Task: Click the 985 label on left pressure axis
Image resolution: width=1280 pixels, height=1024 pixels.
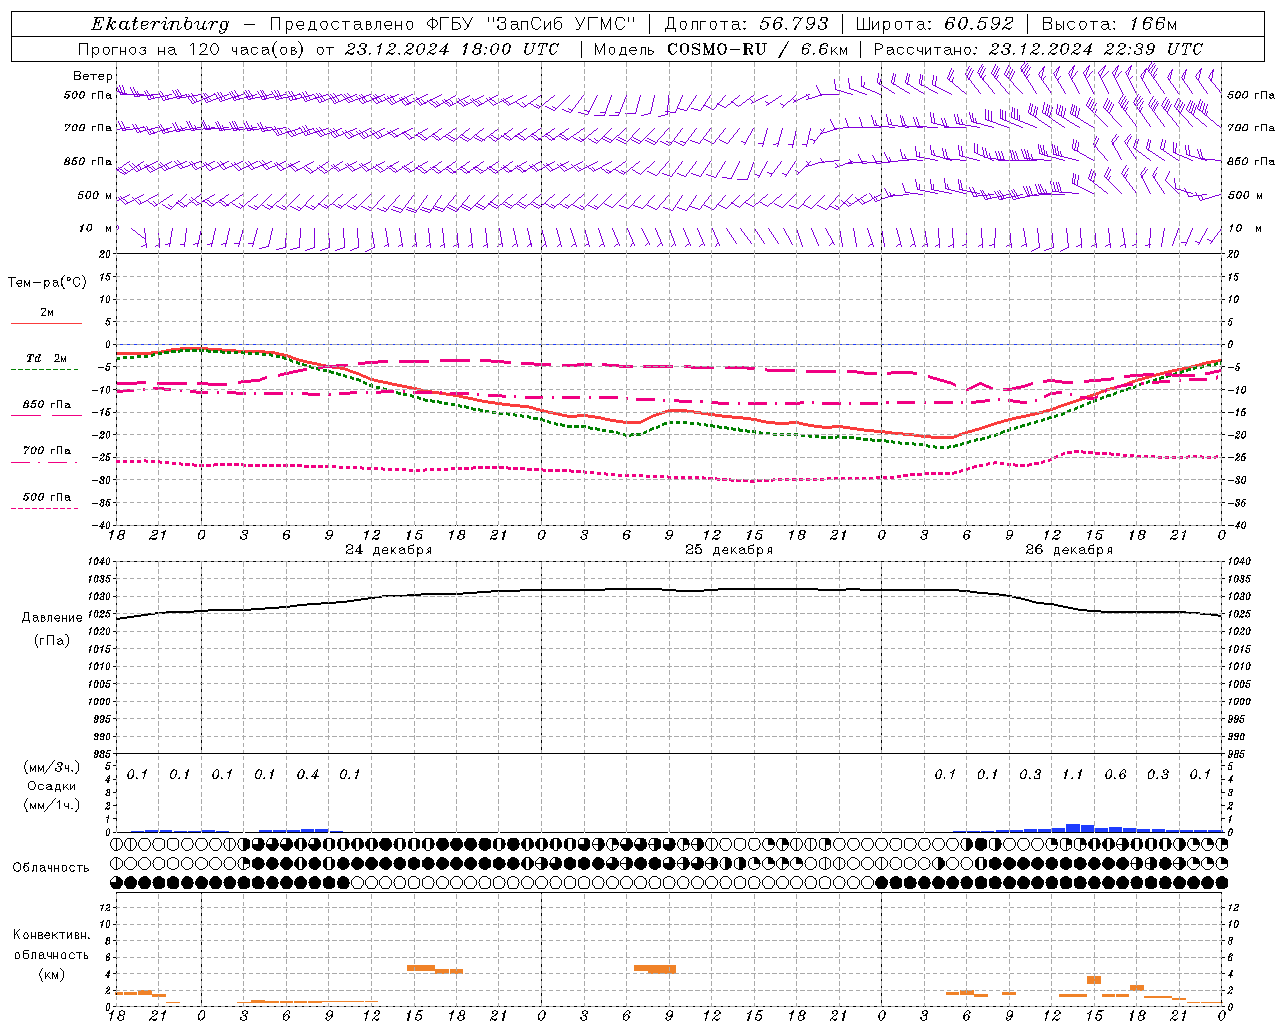Action: (103, 754)
